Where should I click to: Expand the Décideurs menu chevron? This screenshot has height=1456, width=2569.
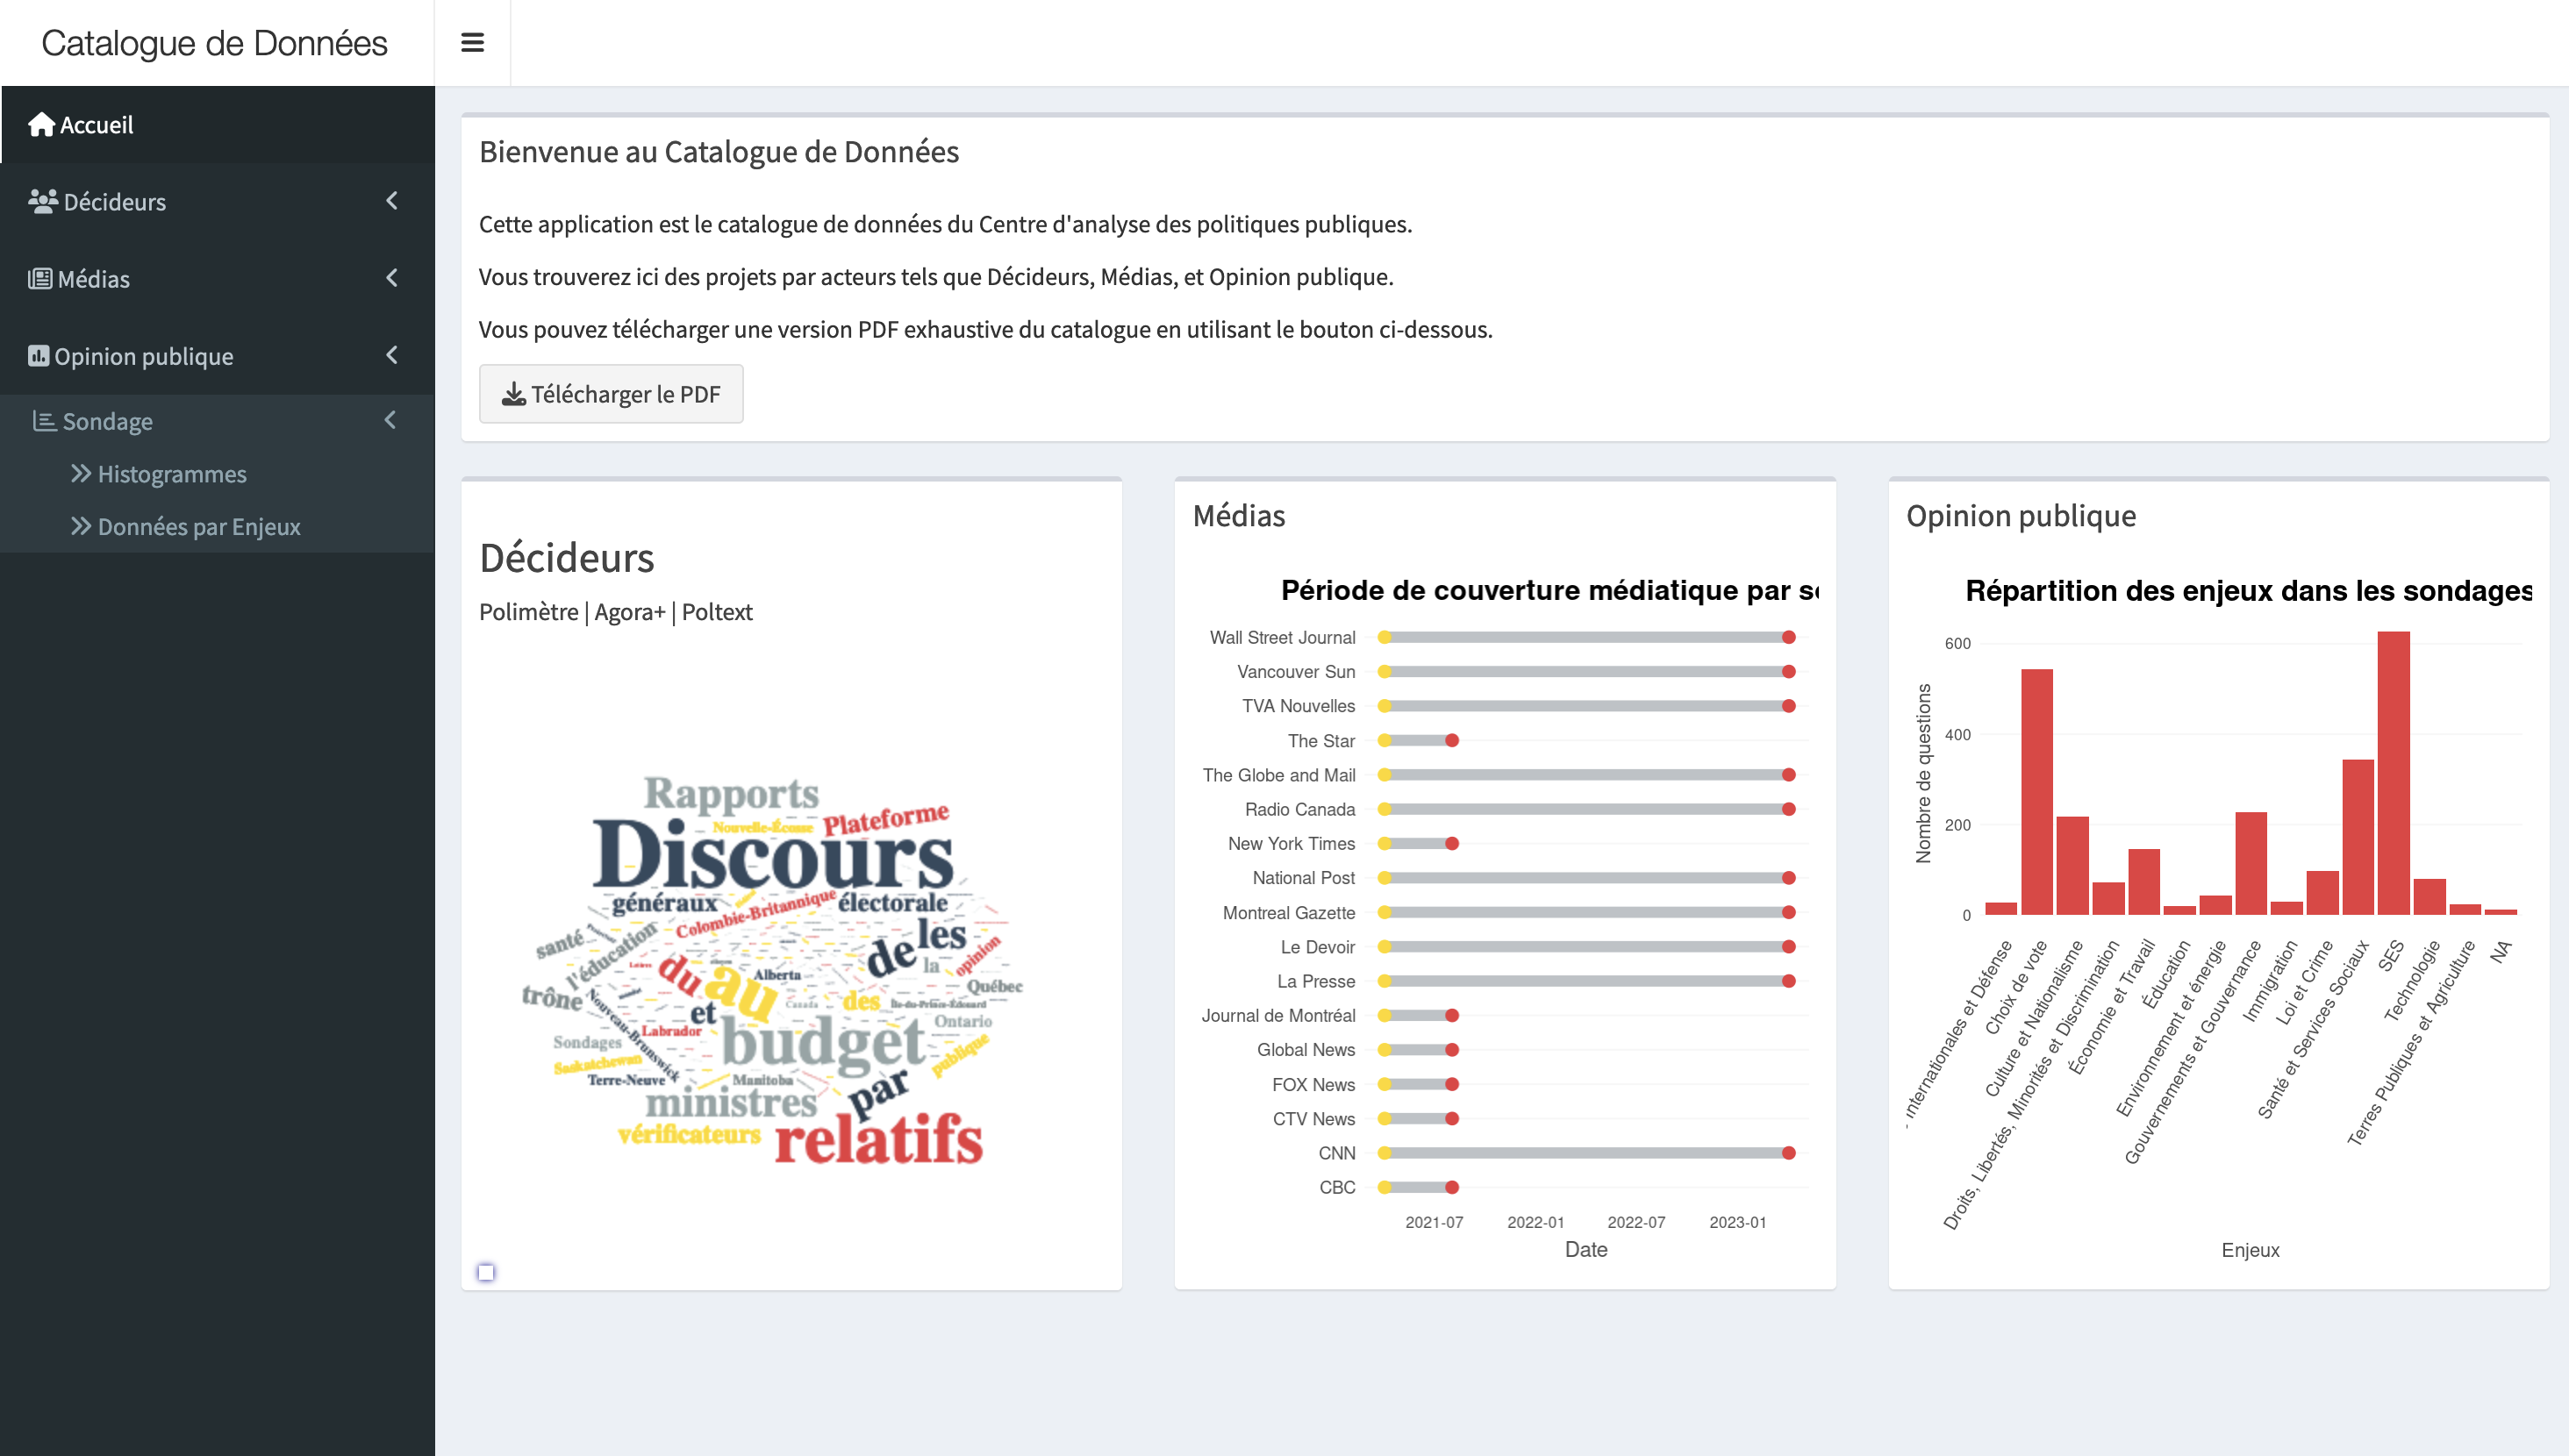click(392, 201)
